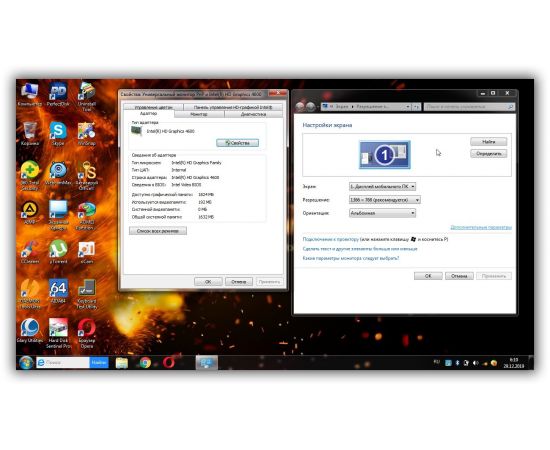Open the 360 Total Security shortcut
Viewport: 550px width, 450px height.
pos(29,175)
